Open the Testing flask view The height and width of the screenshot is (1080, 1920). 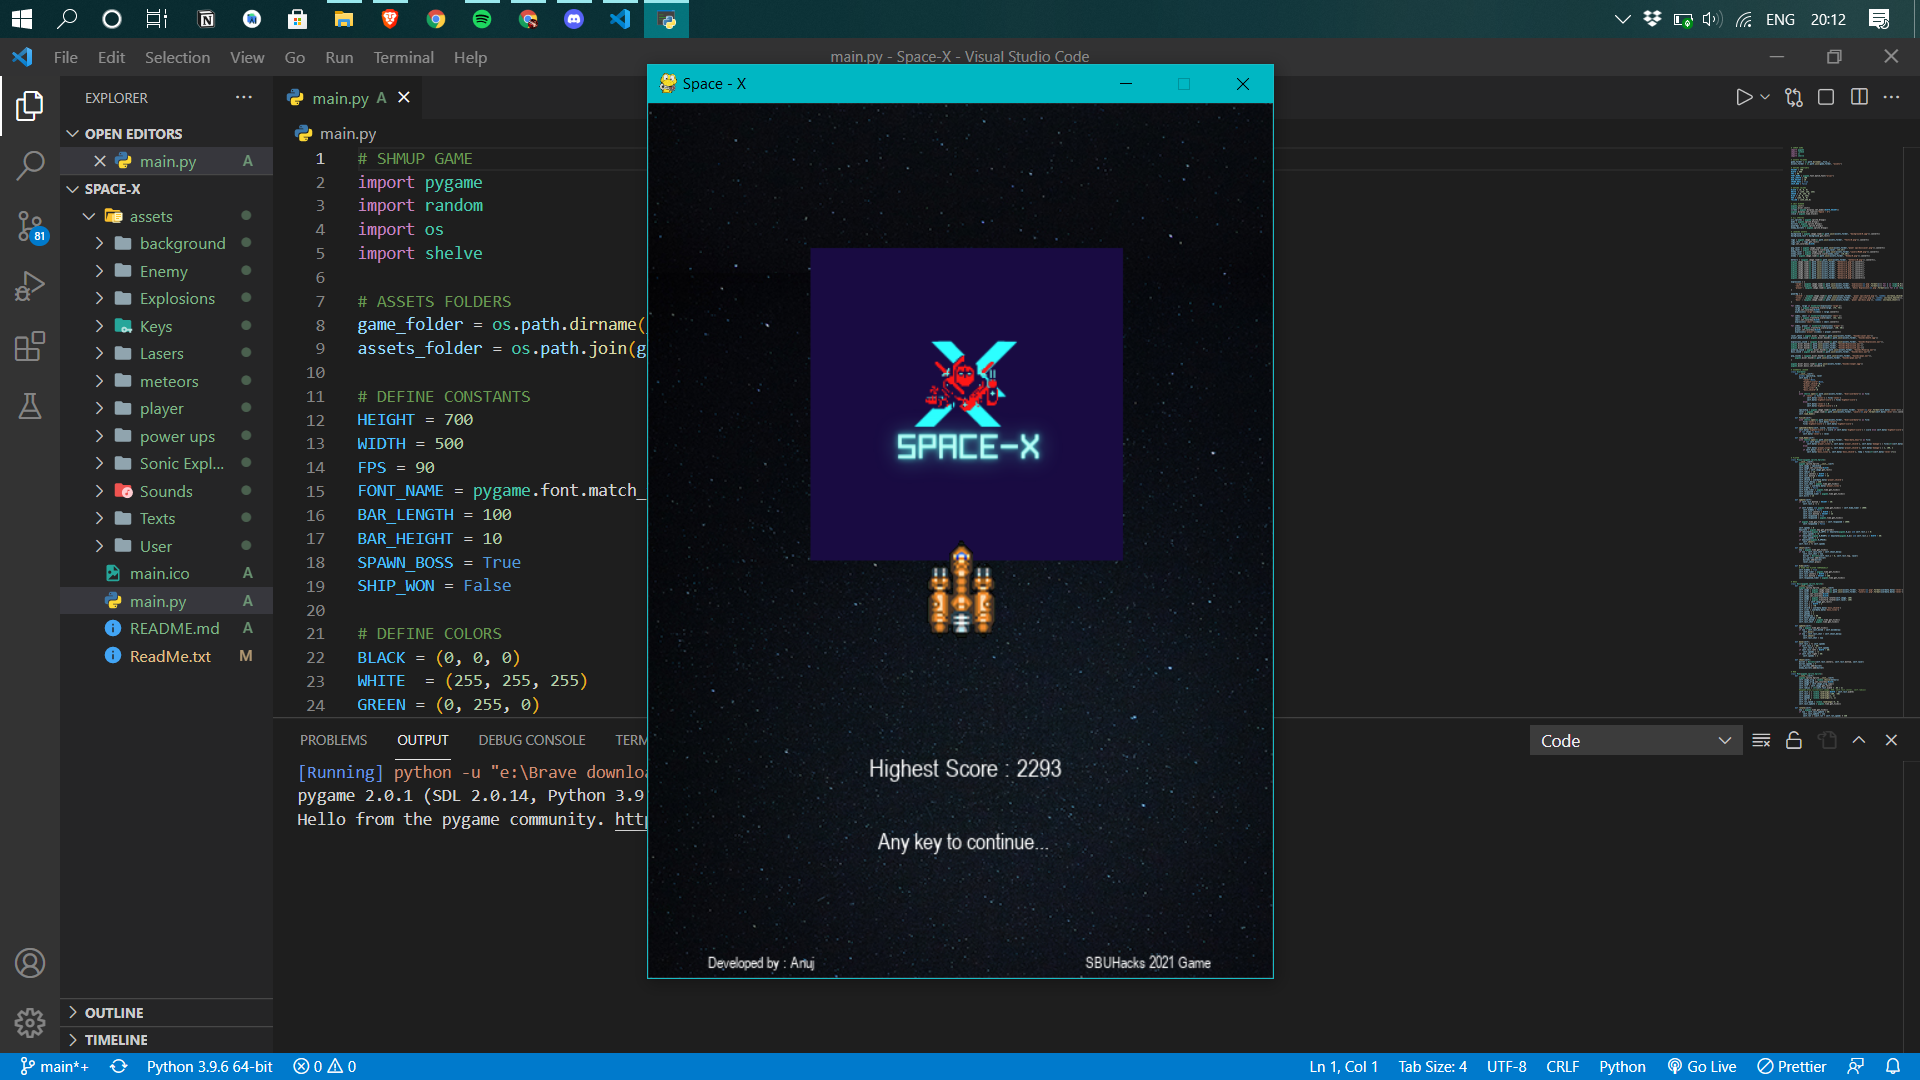point(30,406)
